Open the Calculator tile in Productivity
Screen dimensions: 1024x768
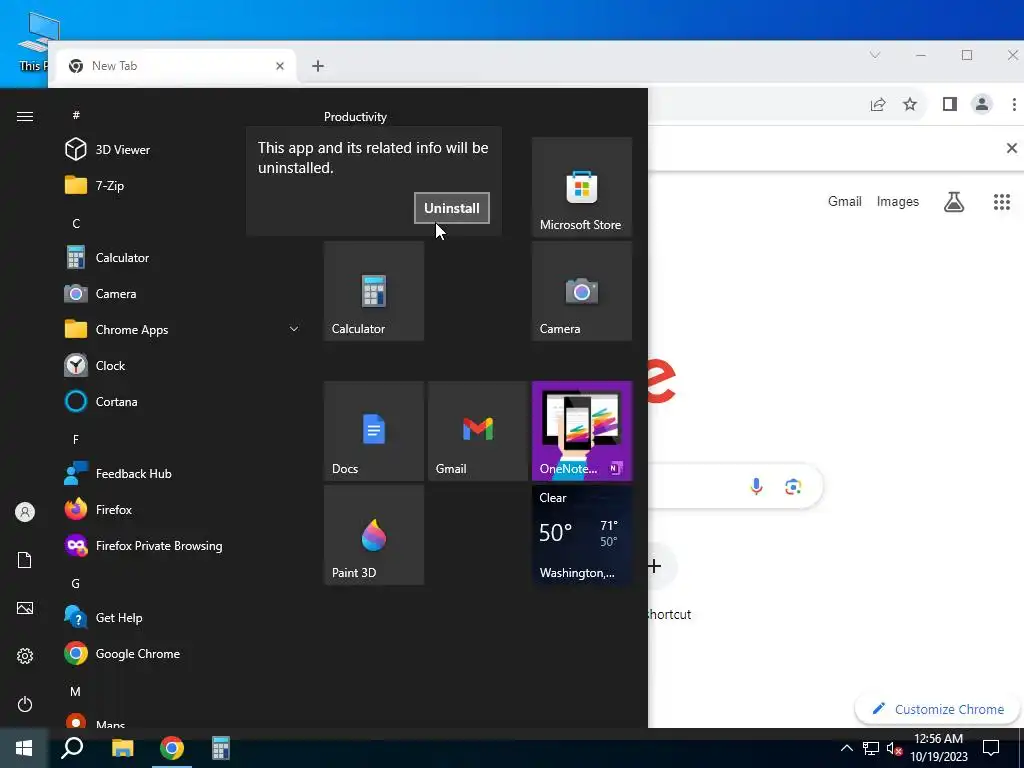pos(374,291)
